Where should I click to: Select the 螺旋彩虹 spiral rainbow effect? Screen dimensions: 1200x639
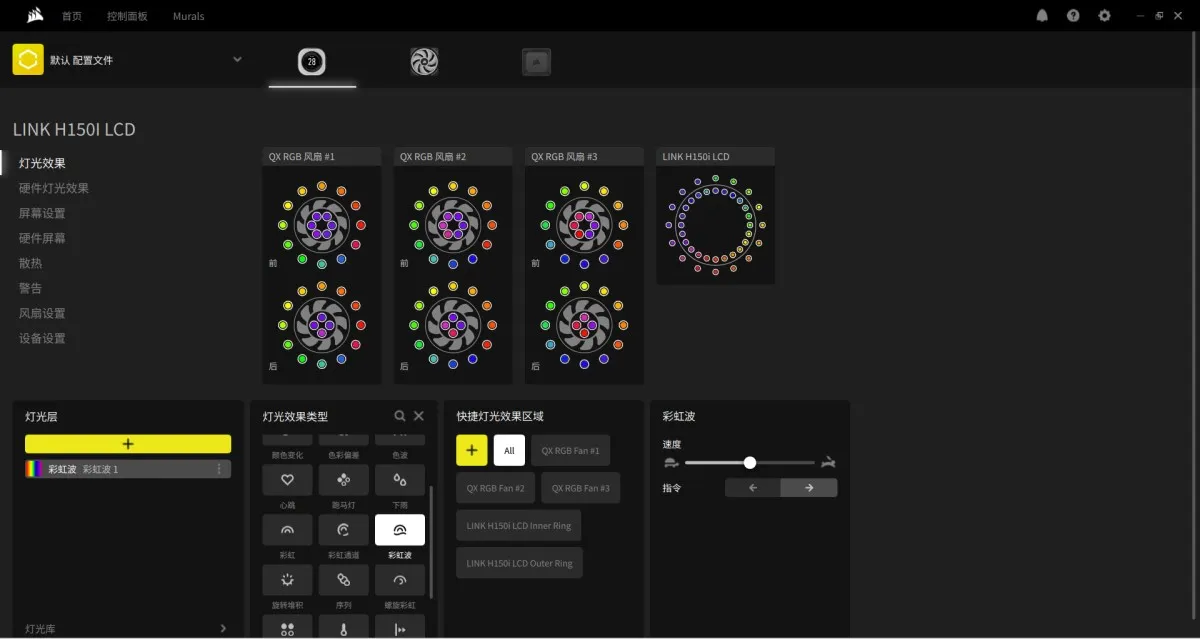pos(399,580)
